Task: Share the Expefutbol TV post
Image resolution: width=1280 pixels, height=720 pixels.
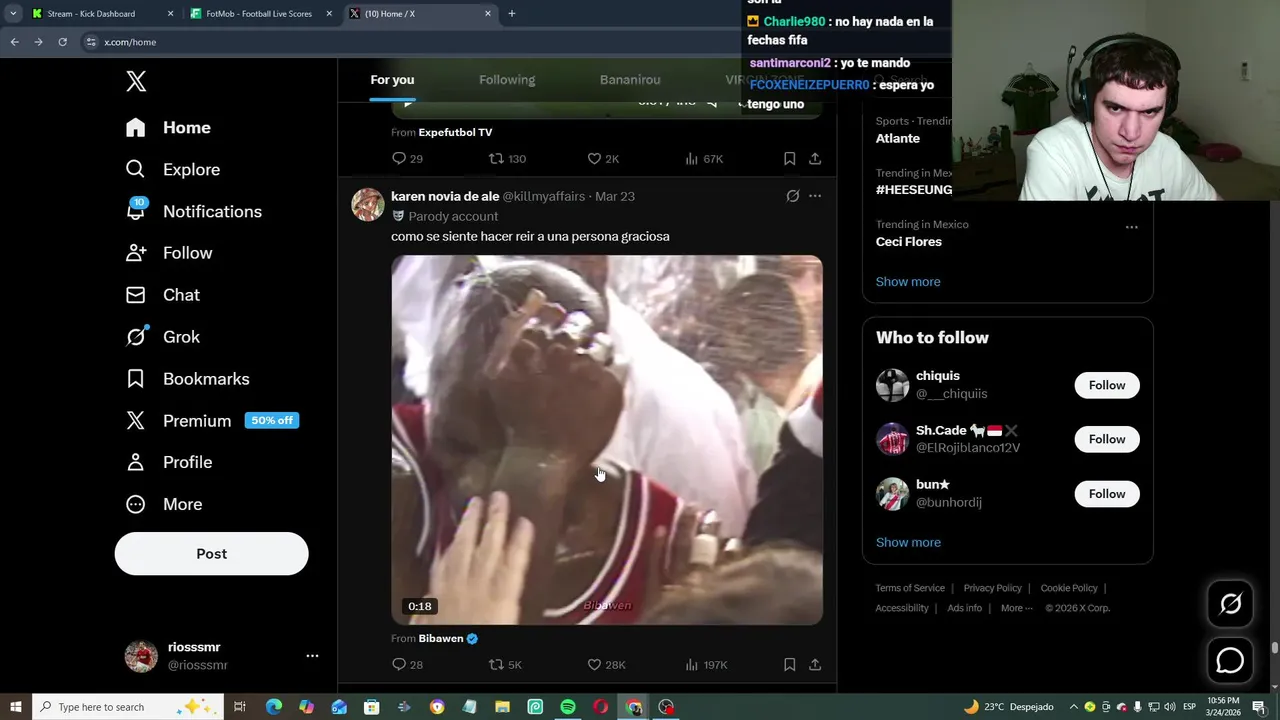Action: [x=815, y=159]
